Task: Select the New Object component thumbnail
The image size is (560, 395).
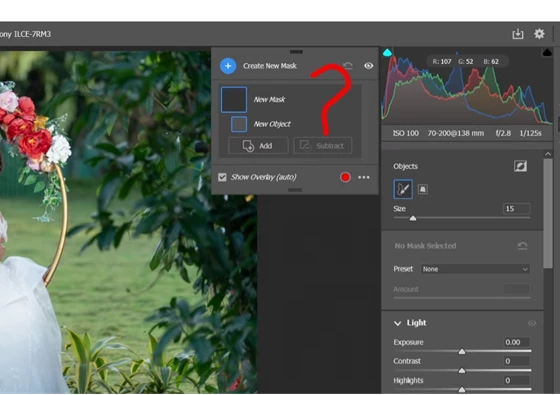Action: tap(239, 124)
